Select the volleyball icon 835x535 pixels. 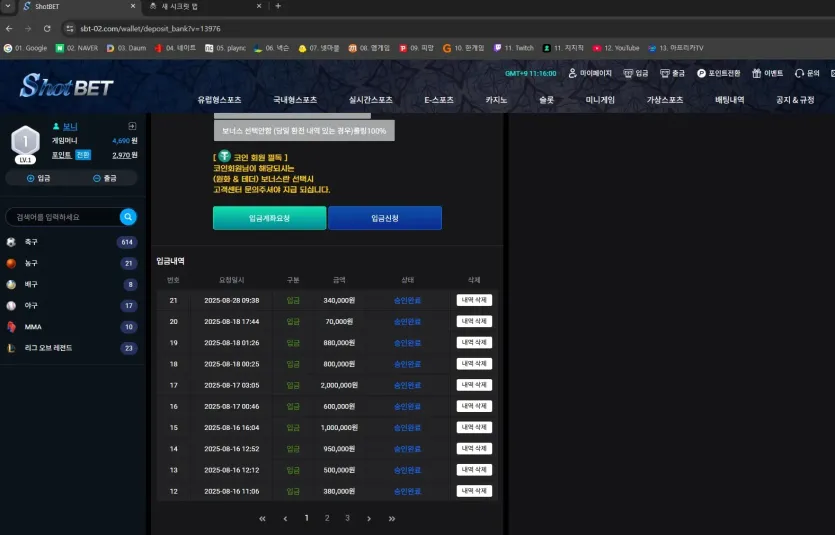tap(11, 284)
